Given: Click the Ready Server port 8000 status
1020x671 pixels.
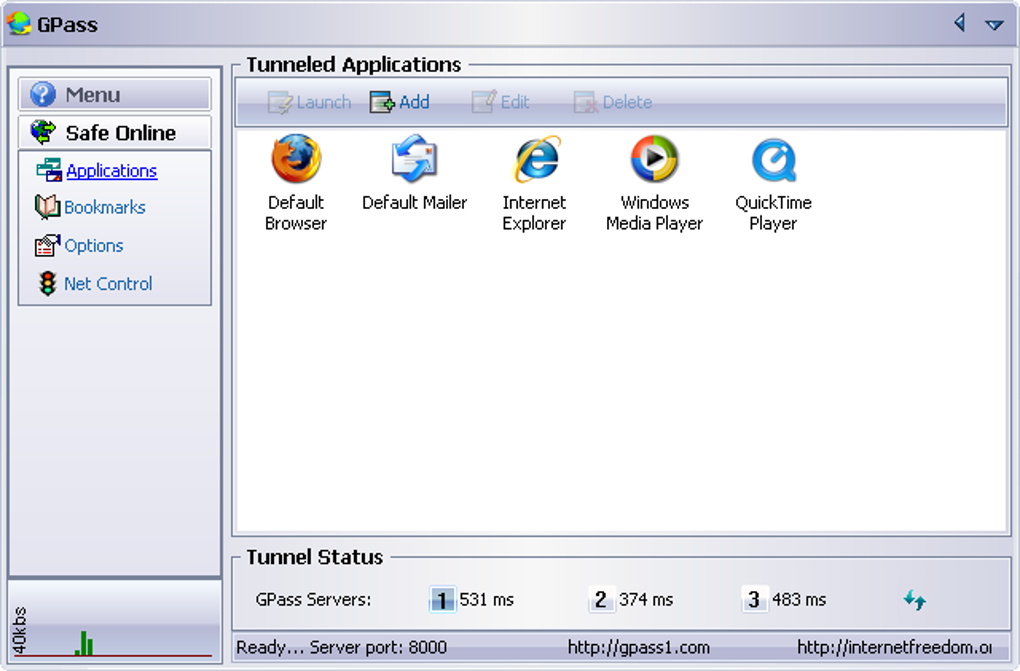Looking at the screenshot, I should pyautogui.click(x=342, y=648).
